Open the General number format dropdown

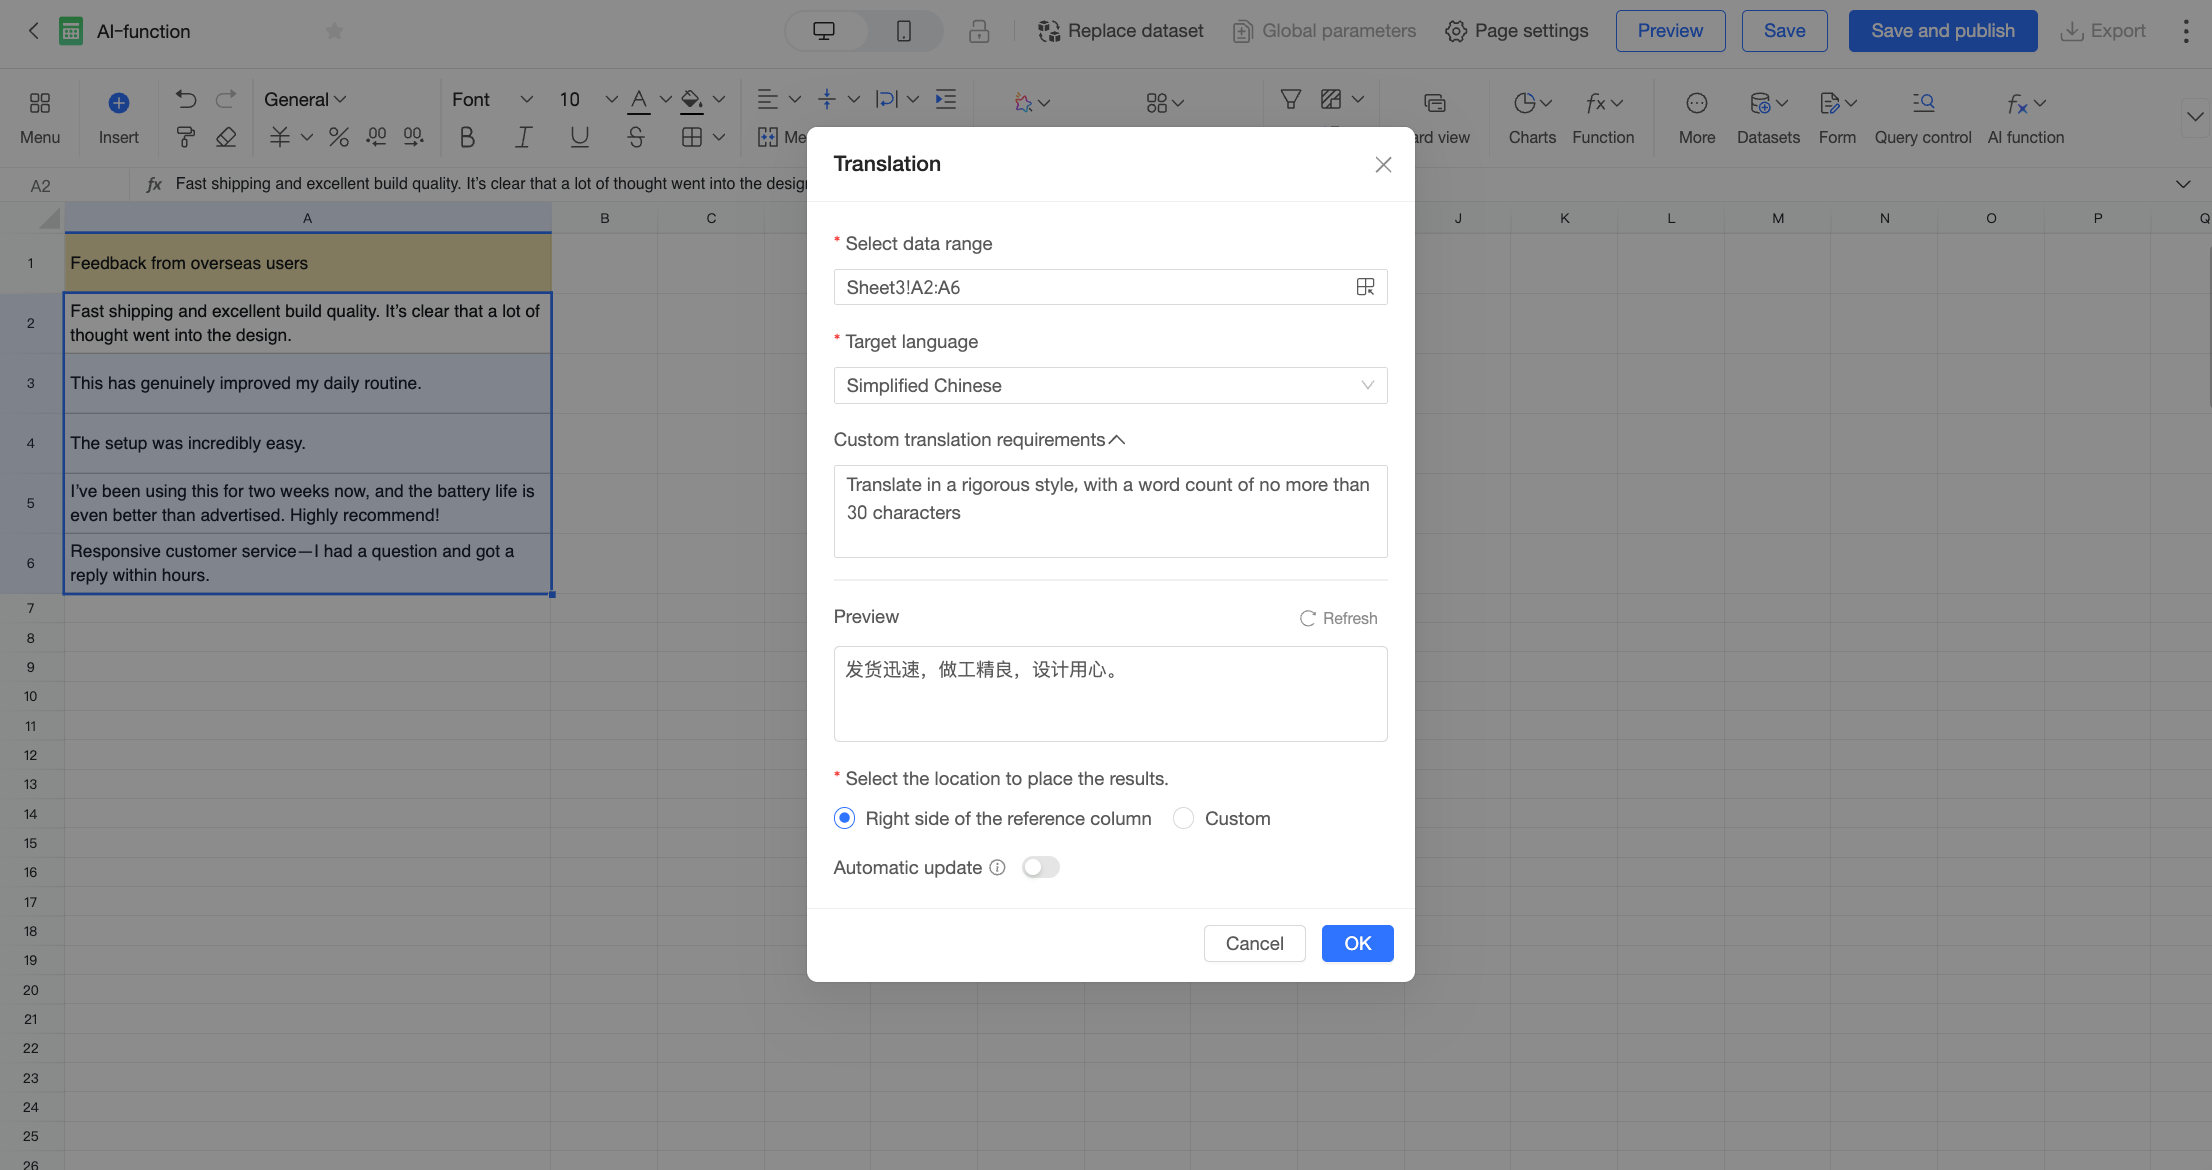pyautogui.click(x=305, y=99)
